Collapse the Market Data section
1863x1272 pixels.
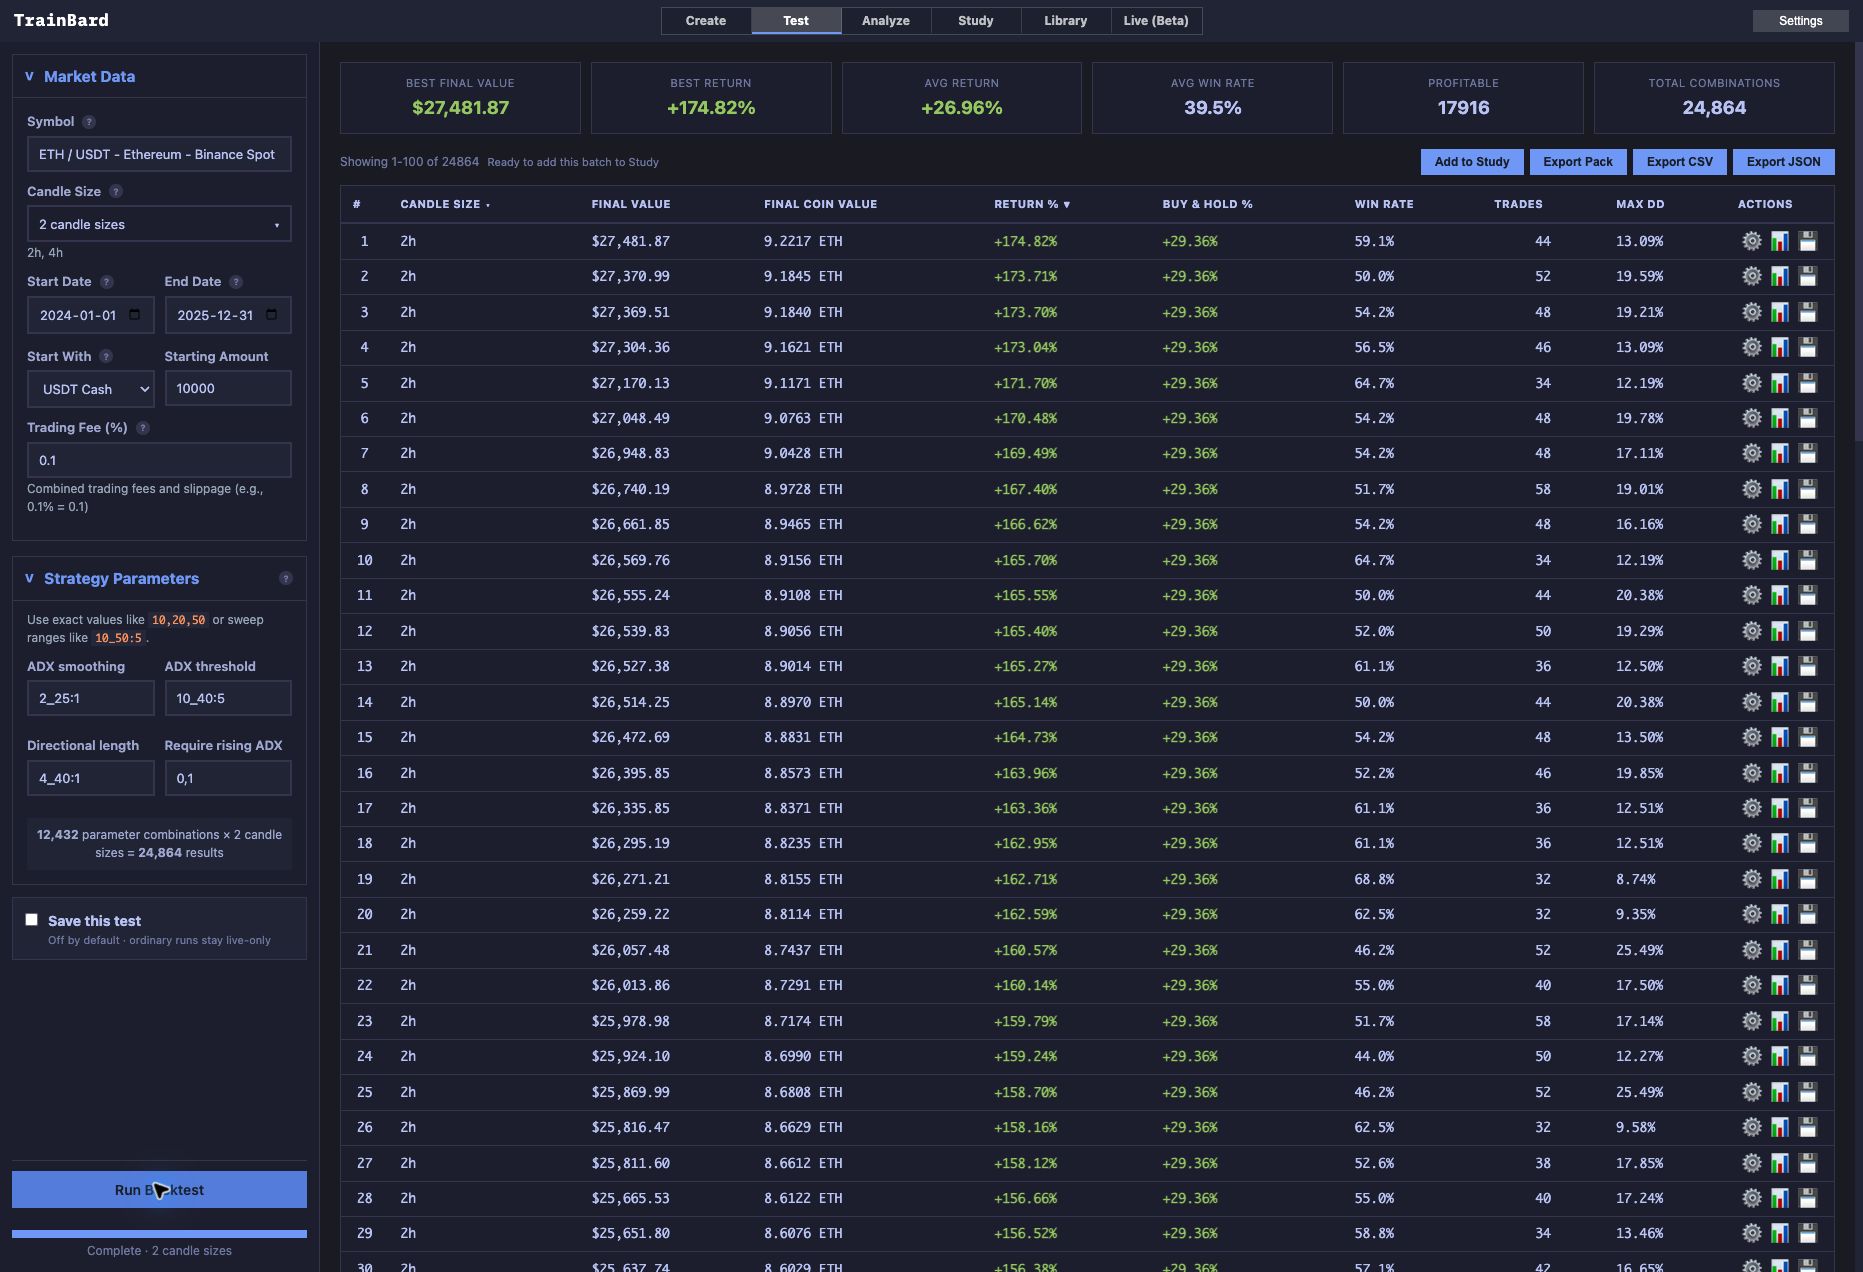[x=29, y=76]
